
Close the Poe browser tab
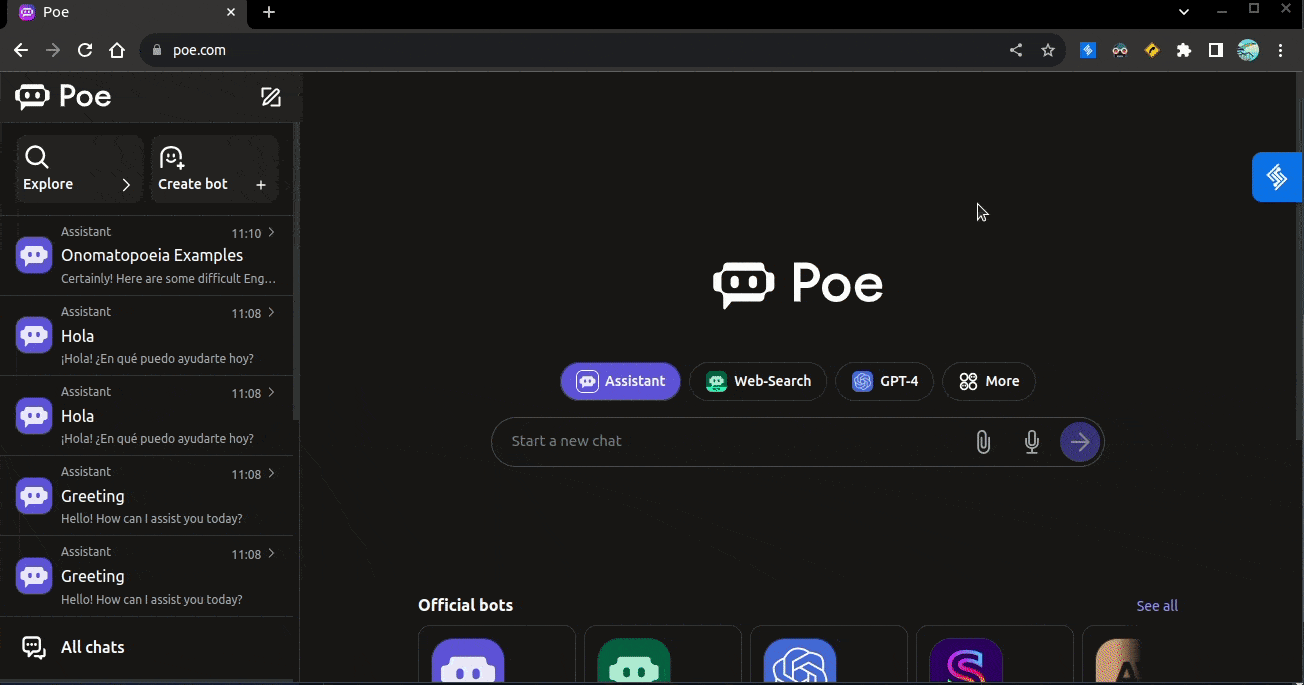[231, 13]
